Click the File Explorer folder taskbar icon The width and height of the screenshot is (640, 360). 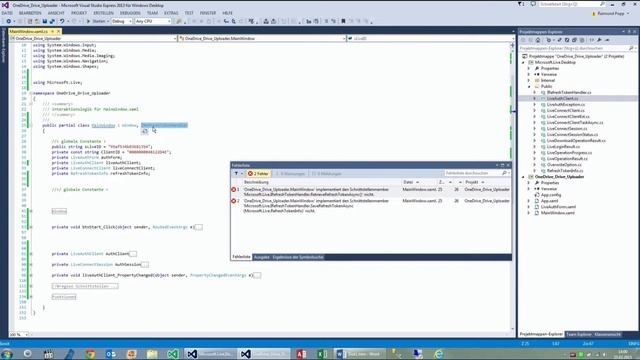pyautogui.click(x=152, y=354)
